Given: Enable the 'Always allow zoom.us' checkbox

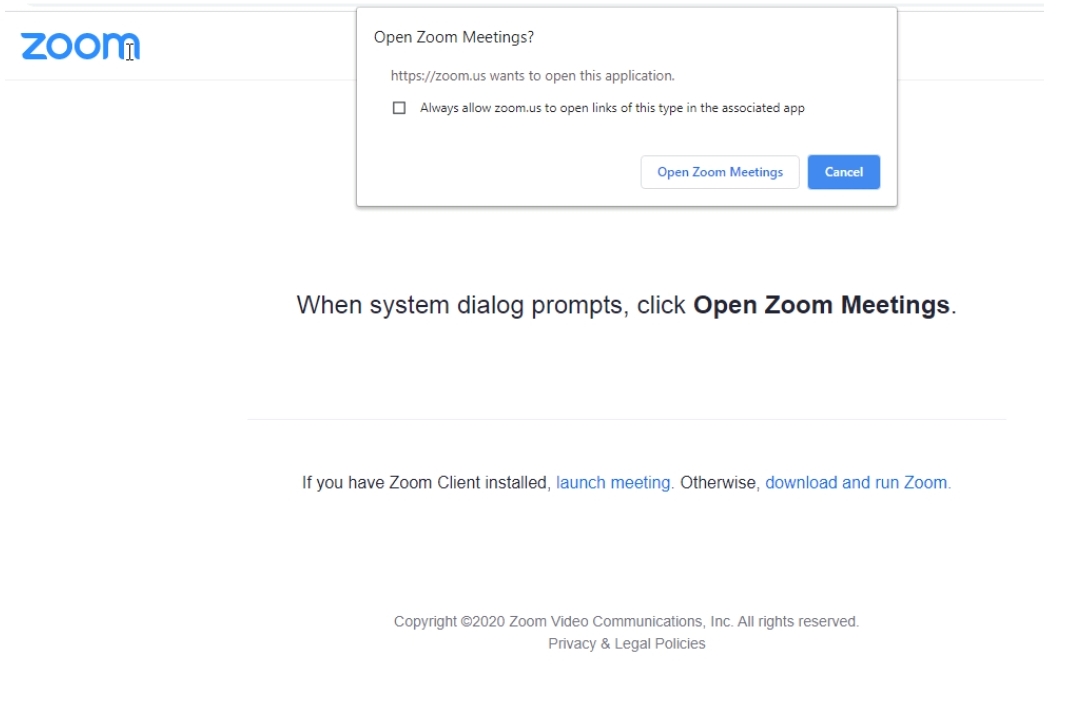Looking at the screenshot, I should 399,108.
